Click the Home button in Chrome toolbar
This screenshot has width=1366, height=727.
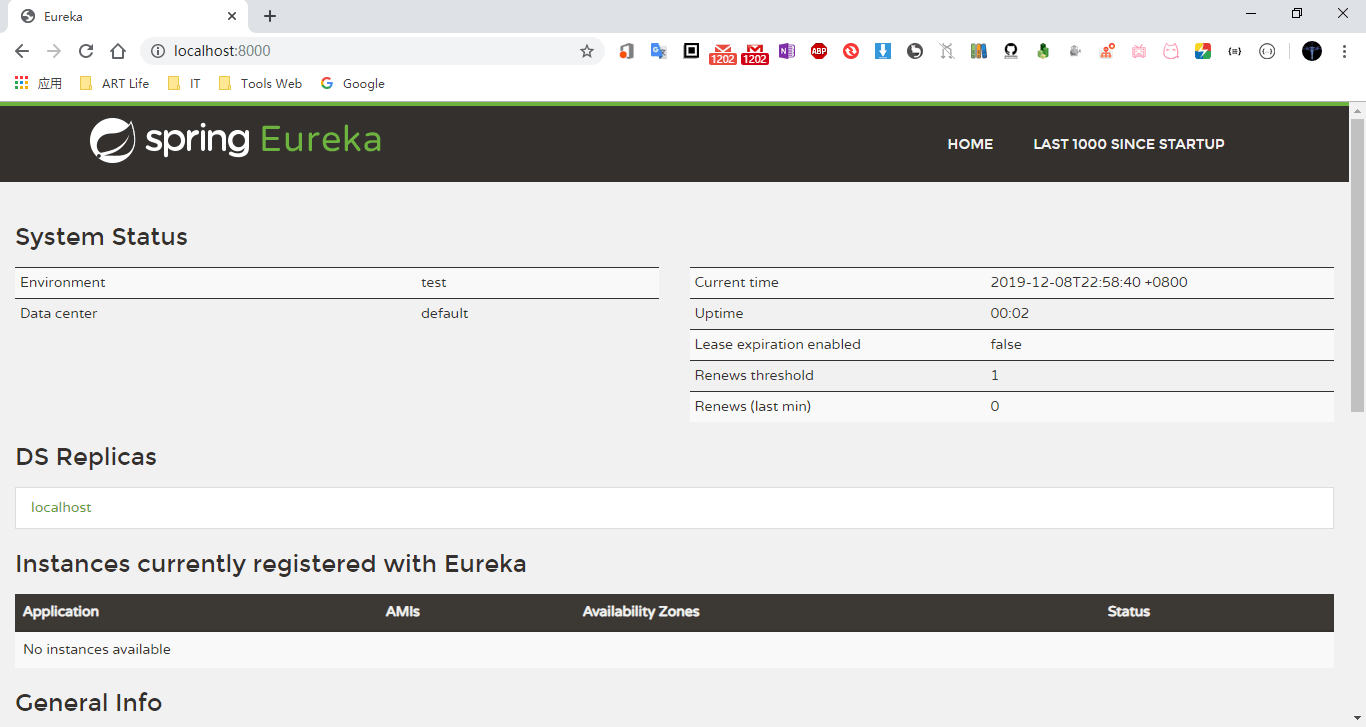(118, 51)
